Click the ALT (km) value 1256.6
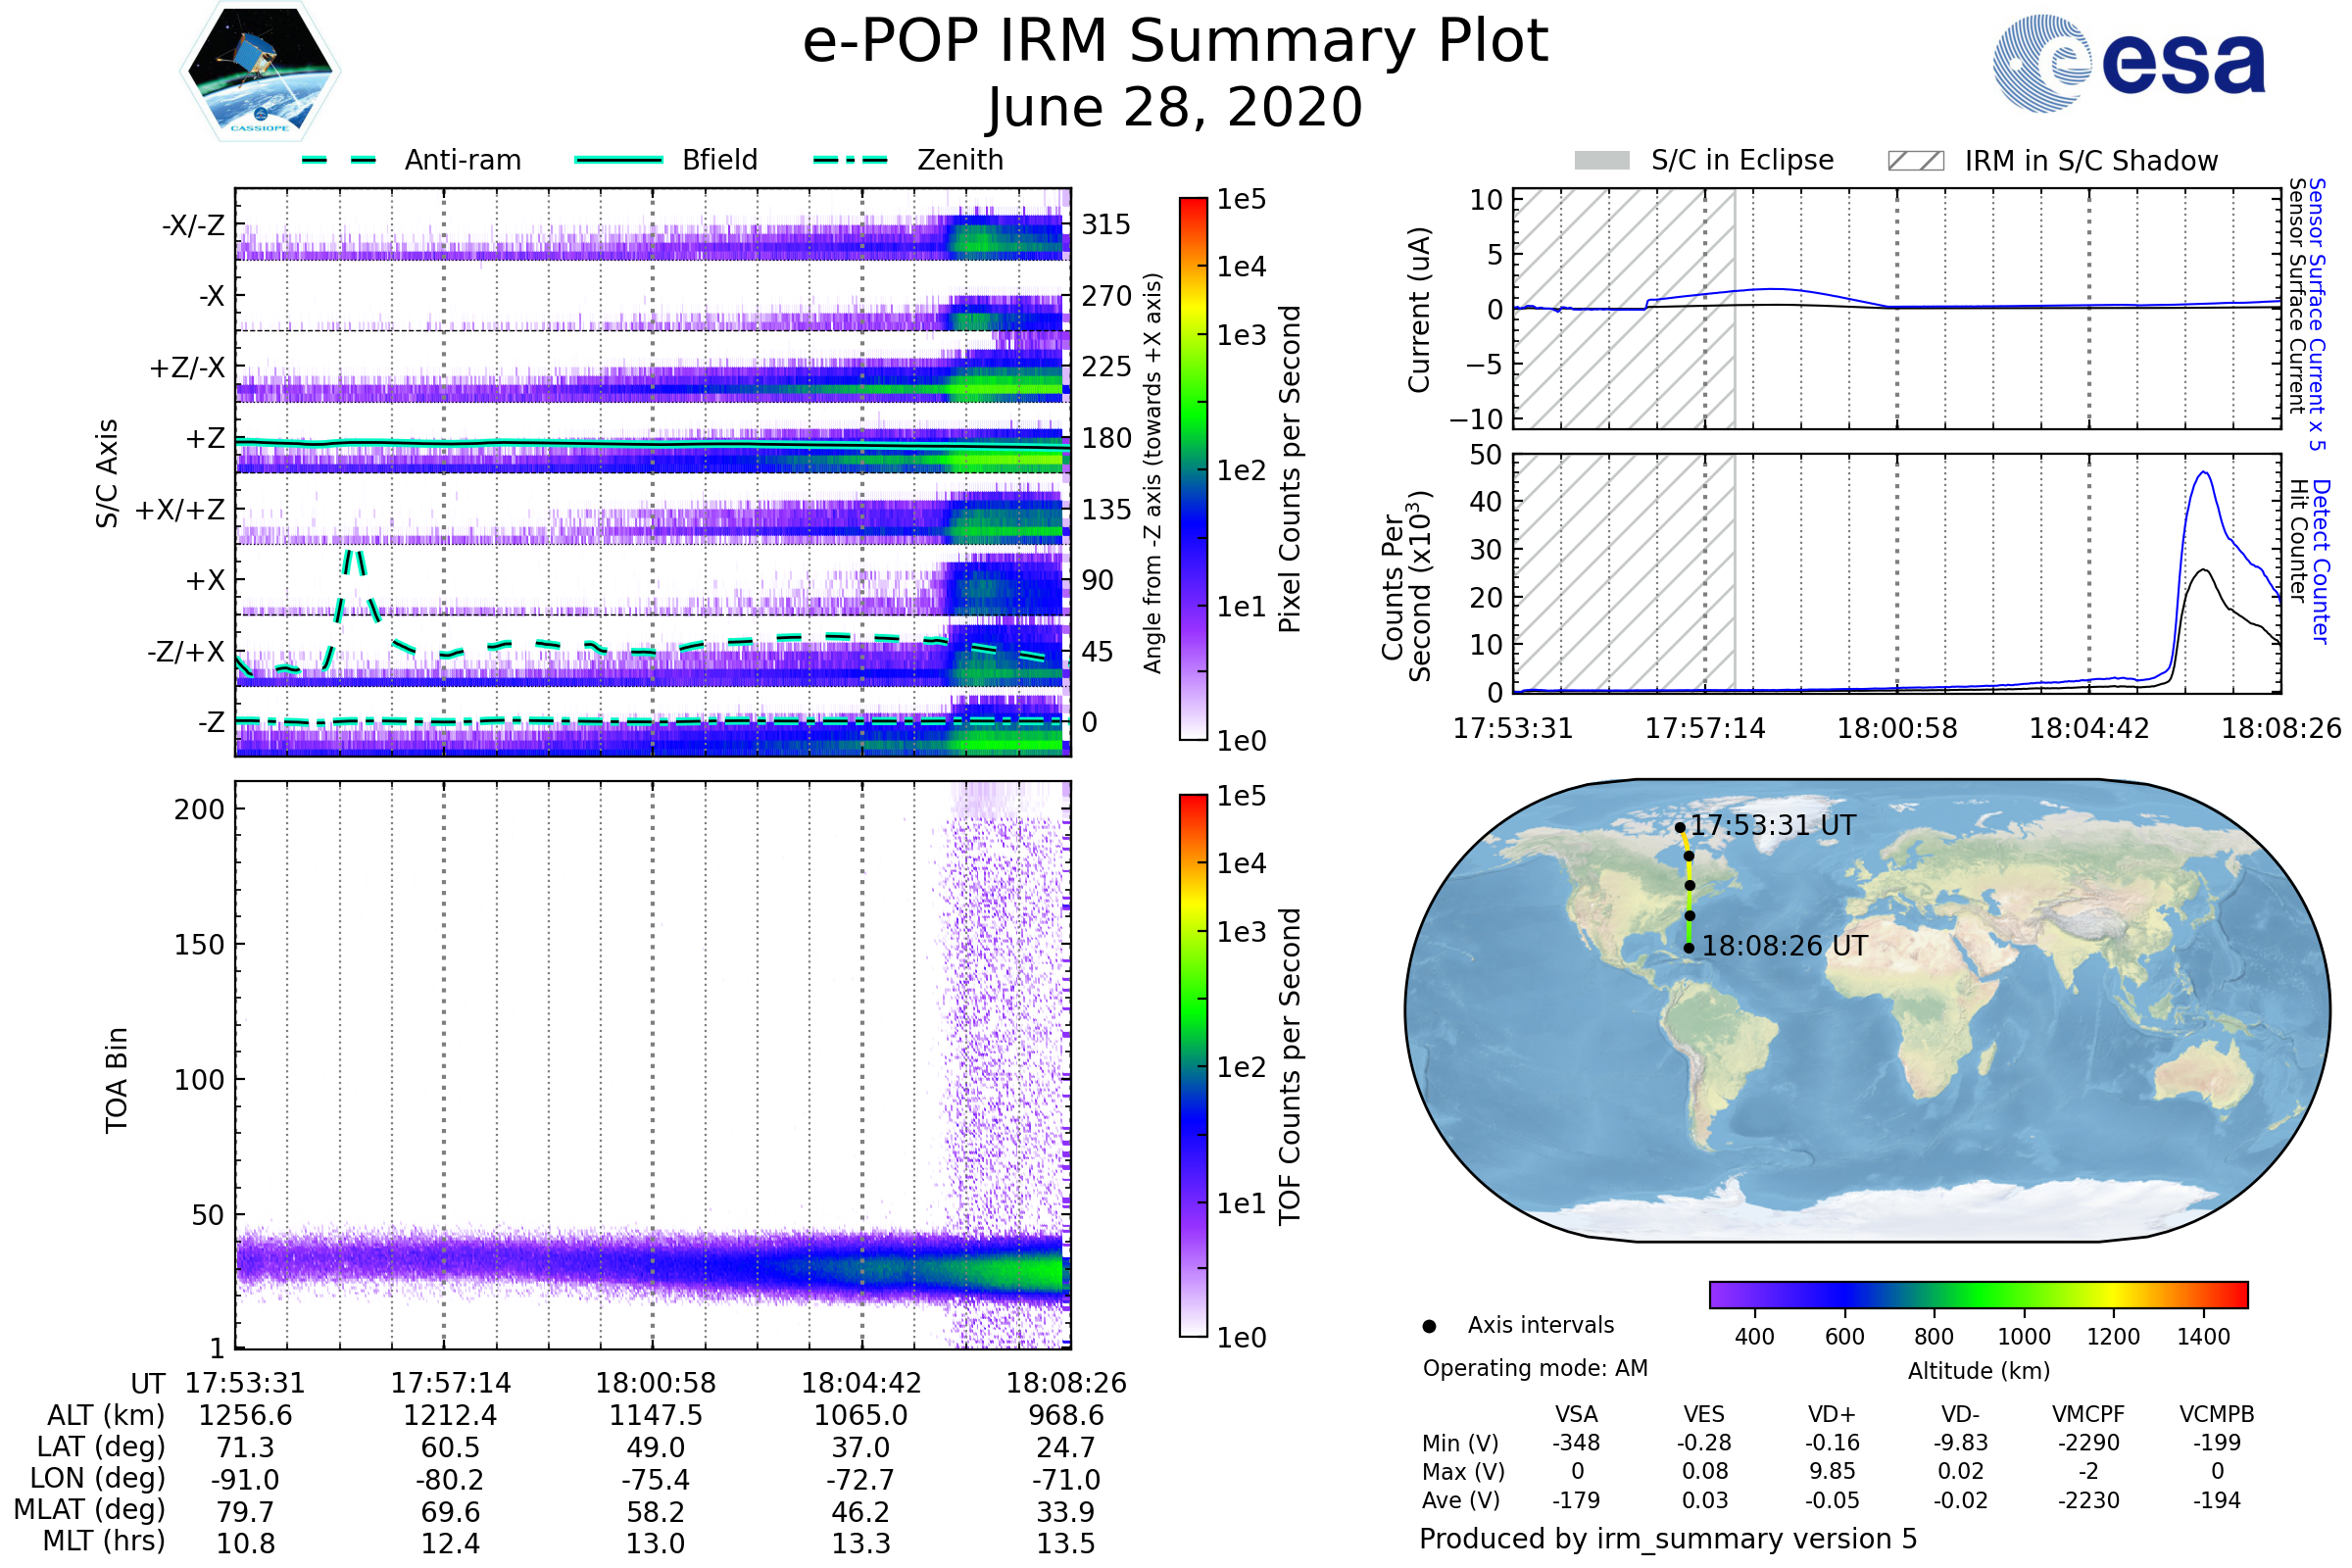This screenshot has width=2352, height=1568. point(245,1415)
